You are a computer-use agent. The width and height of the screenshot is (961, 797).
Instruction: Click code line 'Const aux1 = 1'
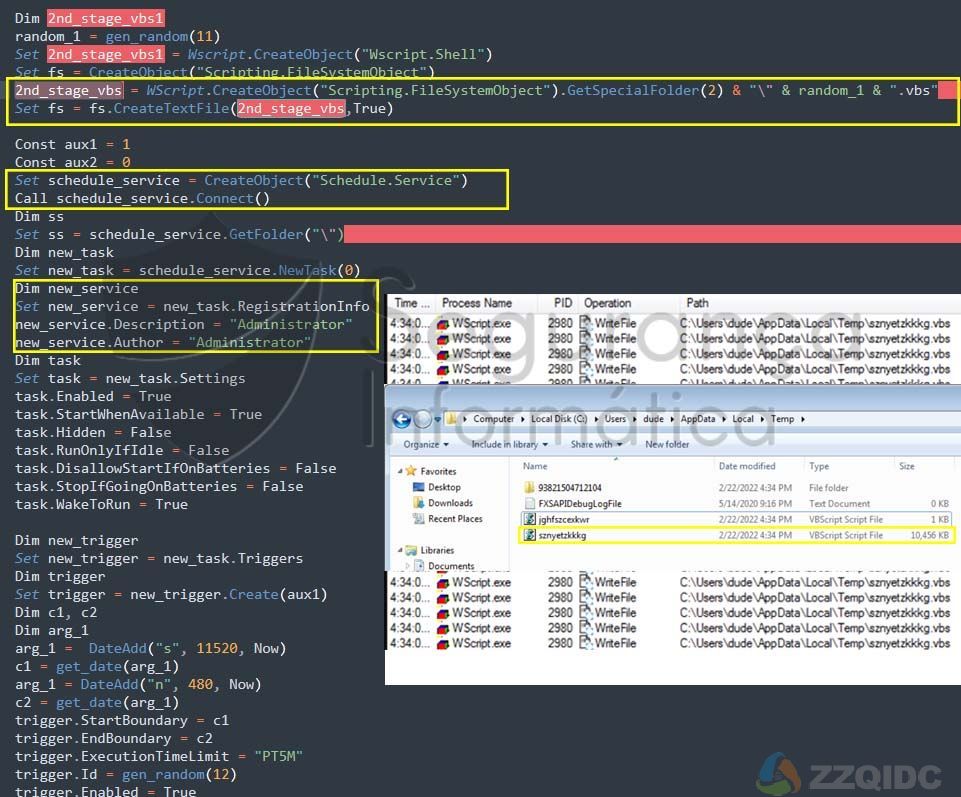tap(72, 145)
